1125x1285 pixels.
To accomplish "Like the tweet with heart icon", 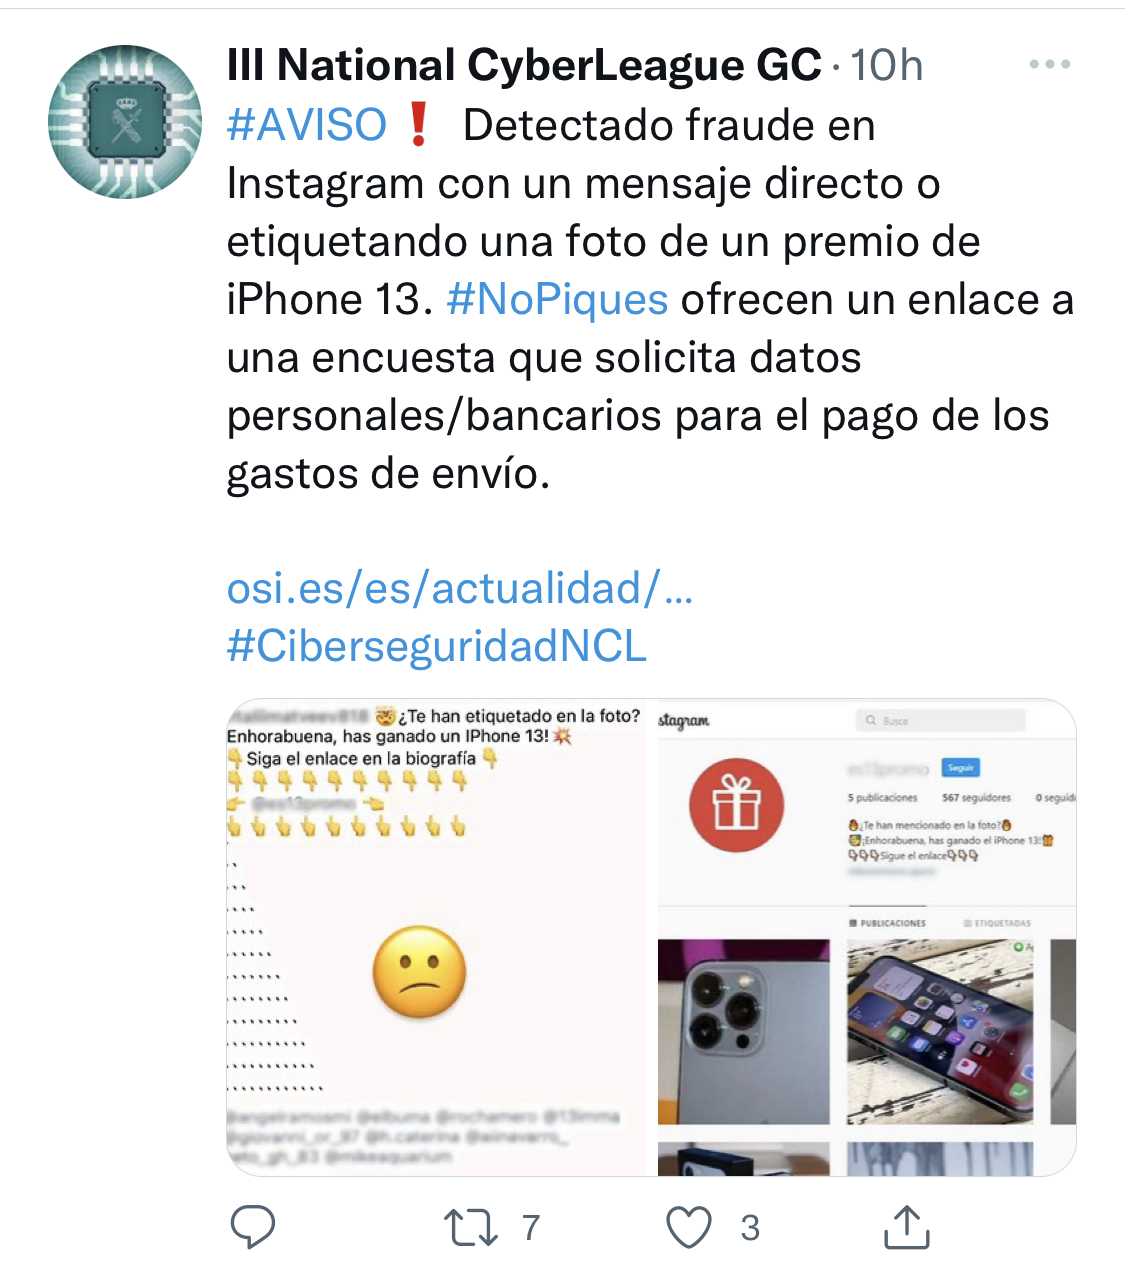I will [689, 1227].
